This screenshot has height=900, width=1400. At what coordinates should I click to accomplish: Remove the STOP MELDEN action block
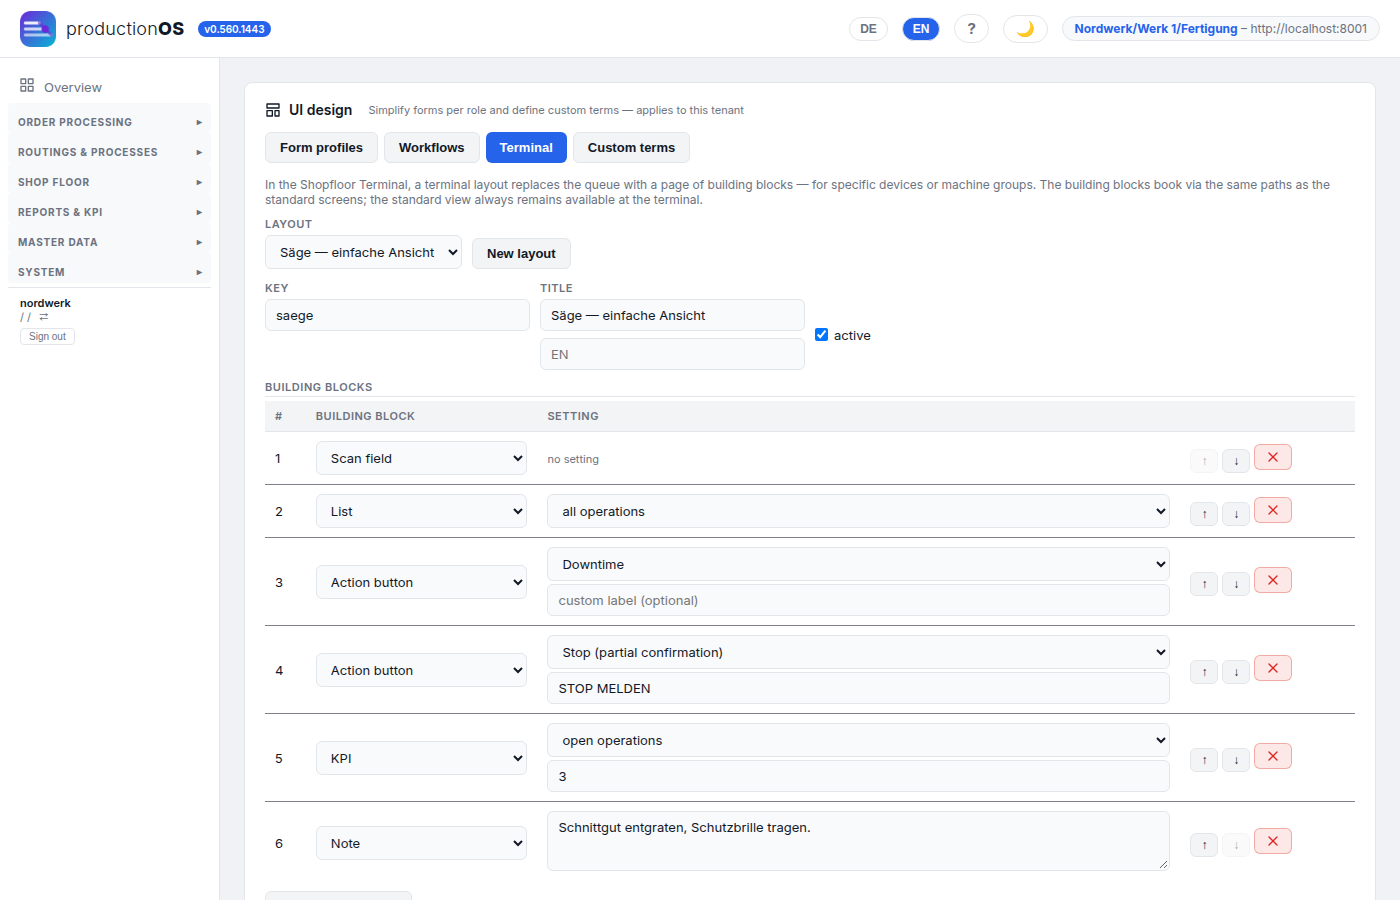click(x=1273, y=668)
